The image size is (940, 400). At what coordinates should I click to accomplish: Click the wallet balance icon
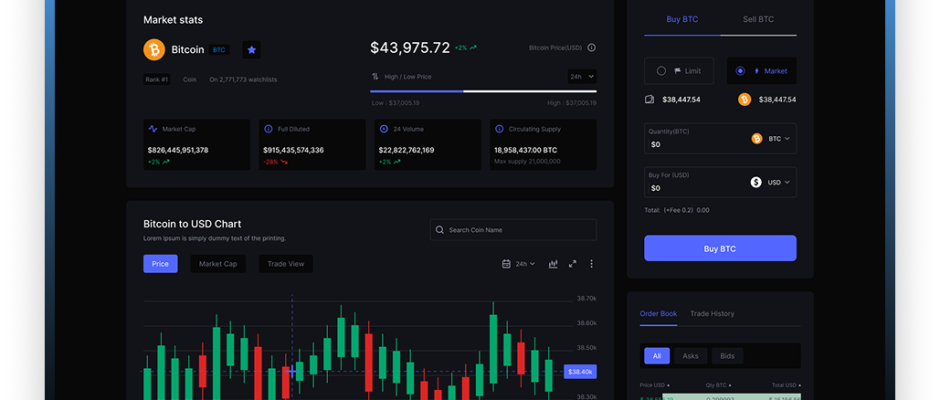pos(650,99)
